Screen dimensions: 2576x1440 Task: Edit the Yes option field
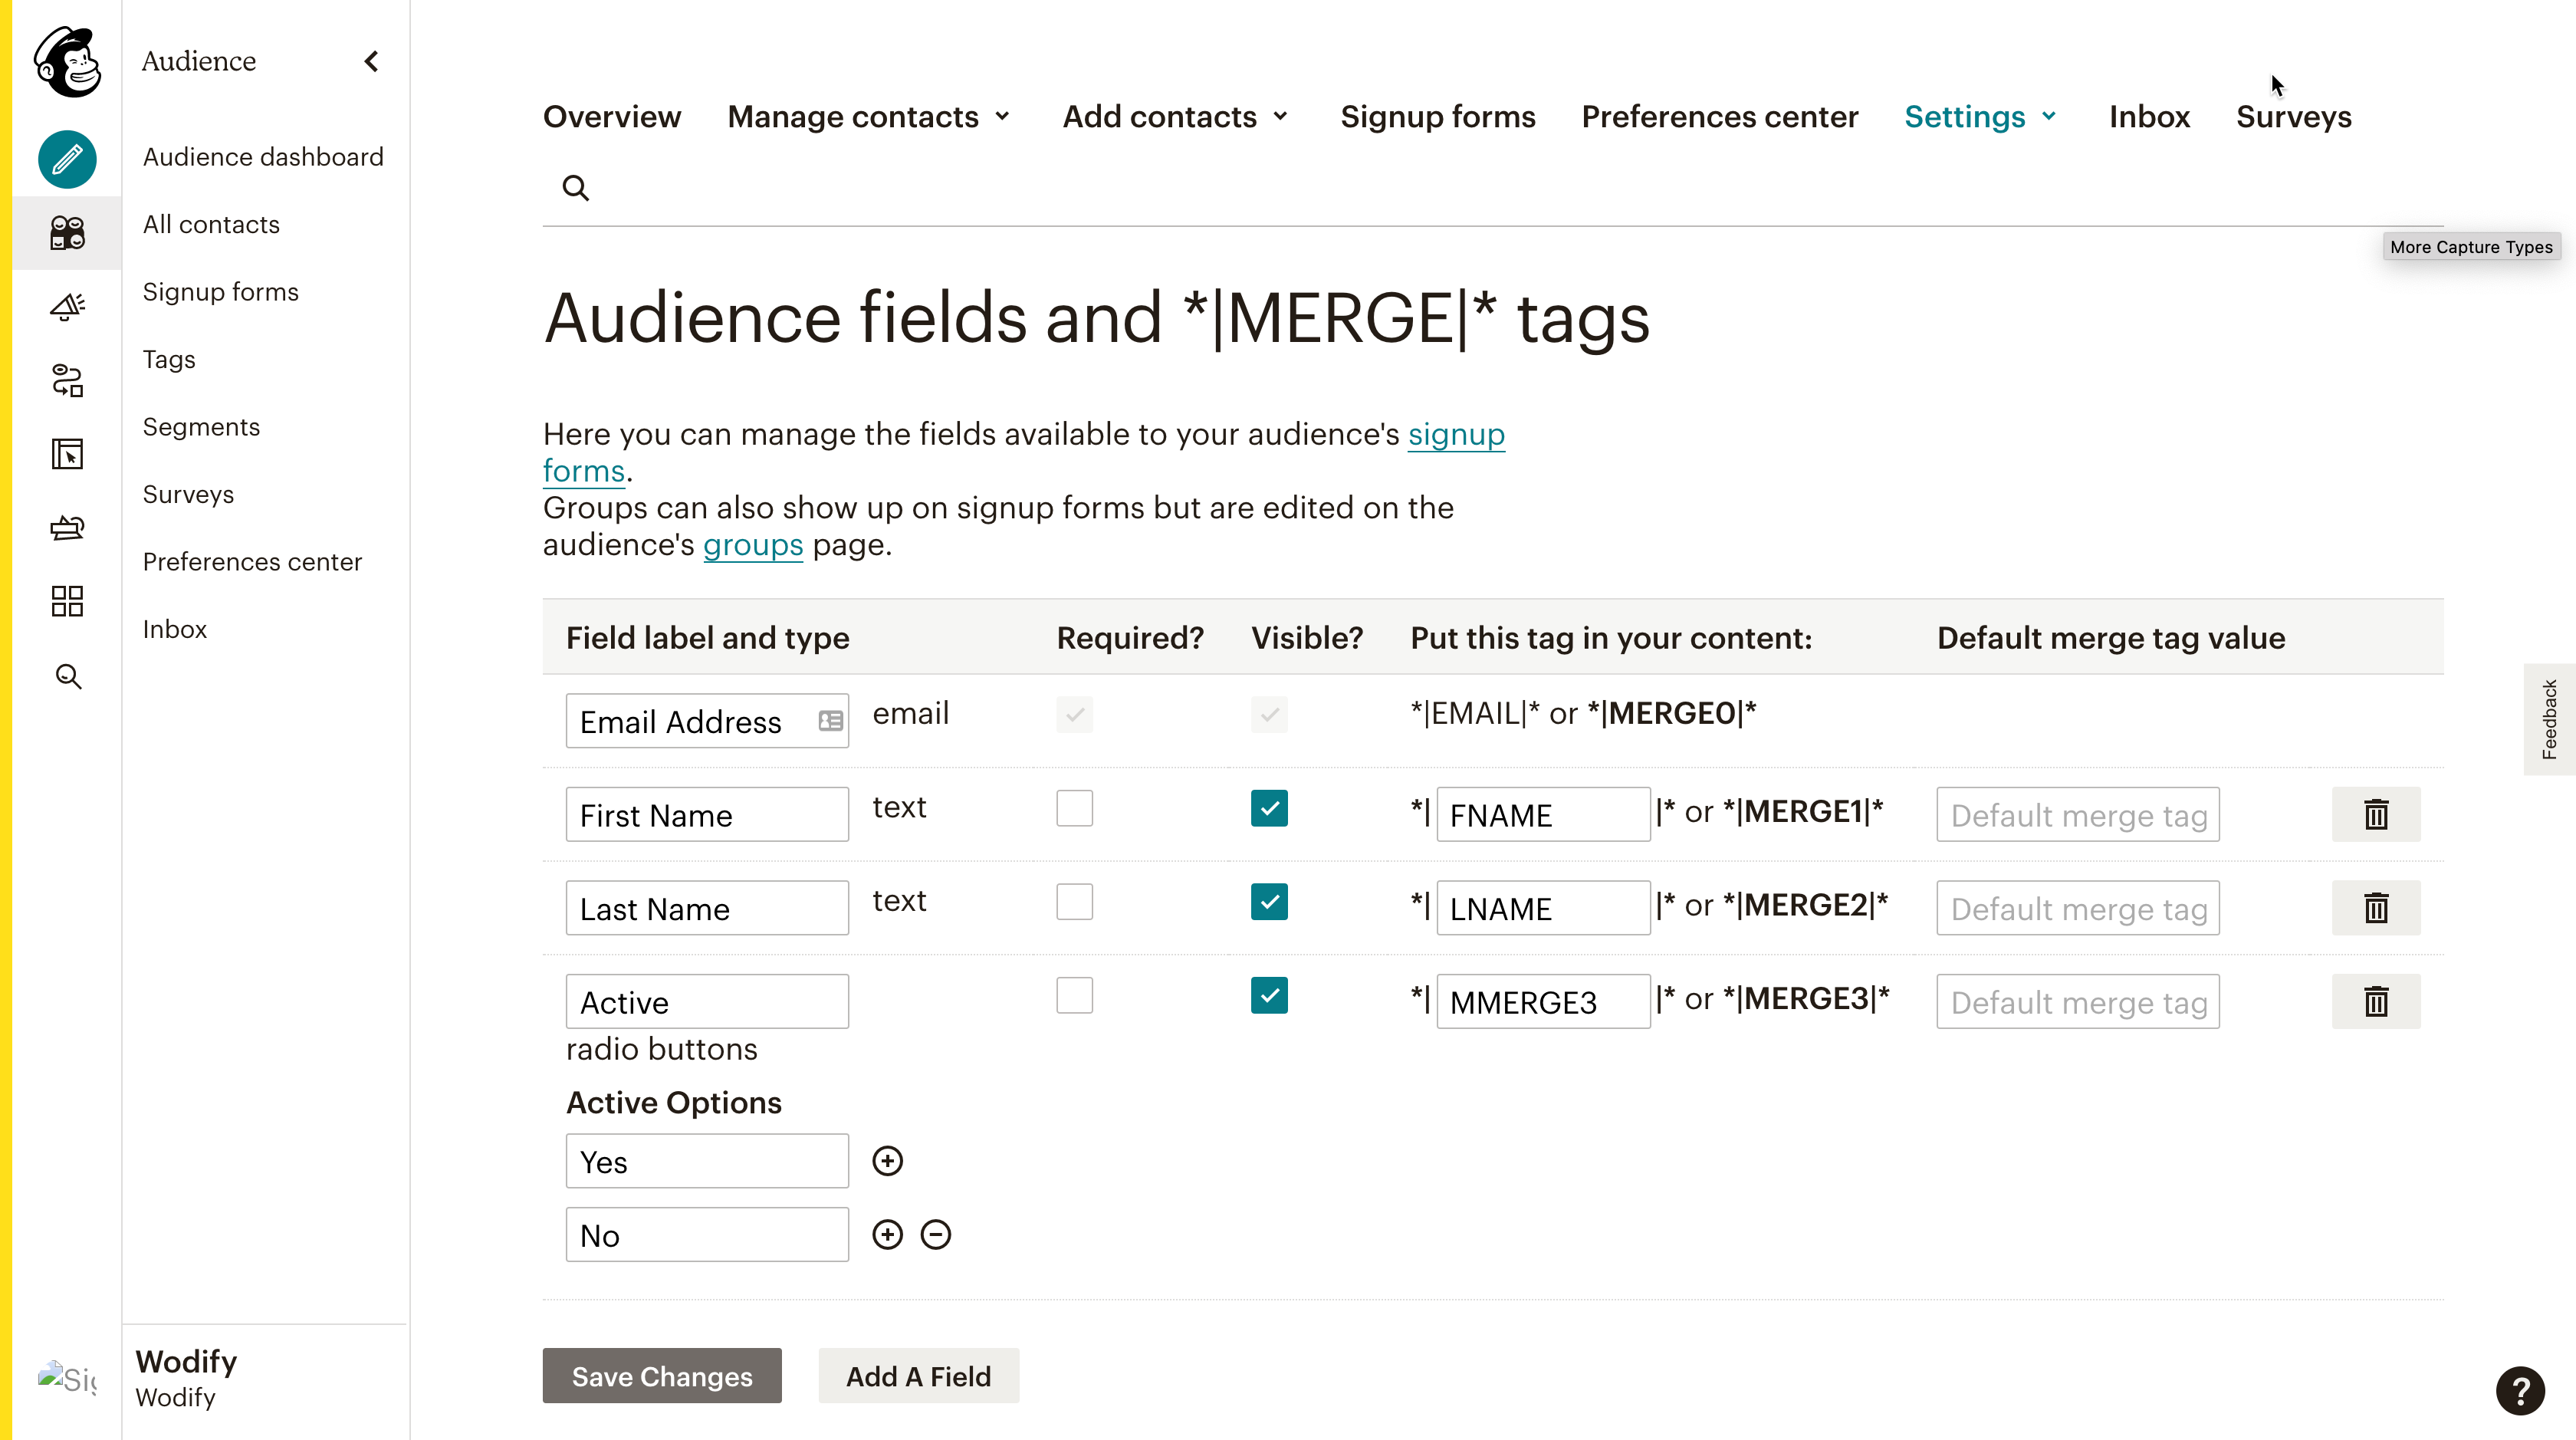(707, 1161)
